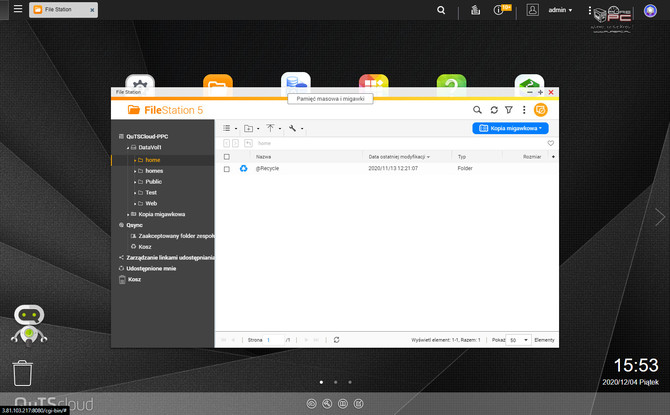Open Zaakceptowany folder zespołu sidebar item
Screen dimensions: 670x415
click(x=176, y=236)
